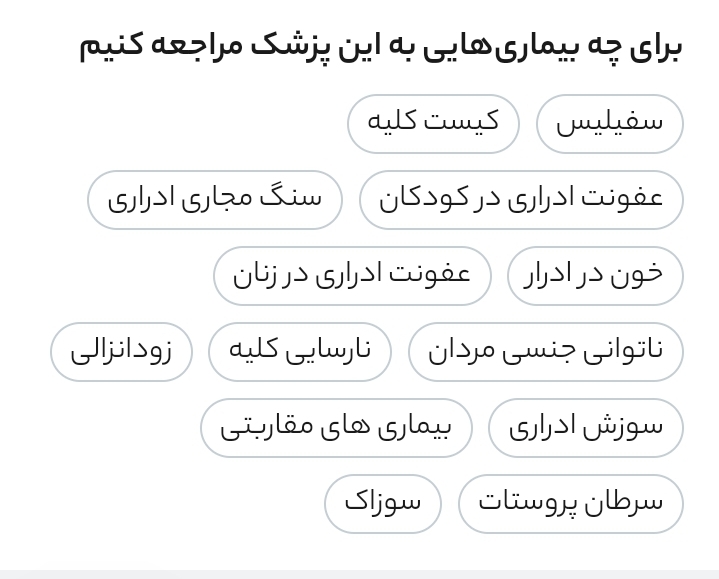
Task: Click the سفیلیس tag
Action: pos(609,124)
